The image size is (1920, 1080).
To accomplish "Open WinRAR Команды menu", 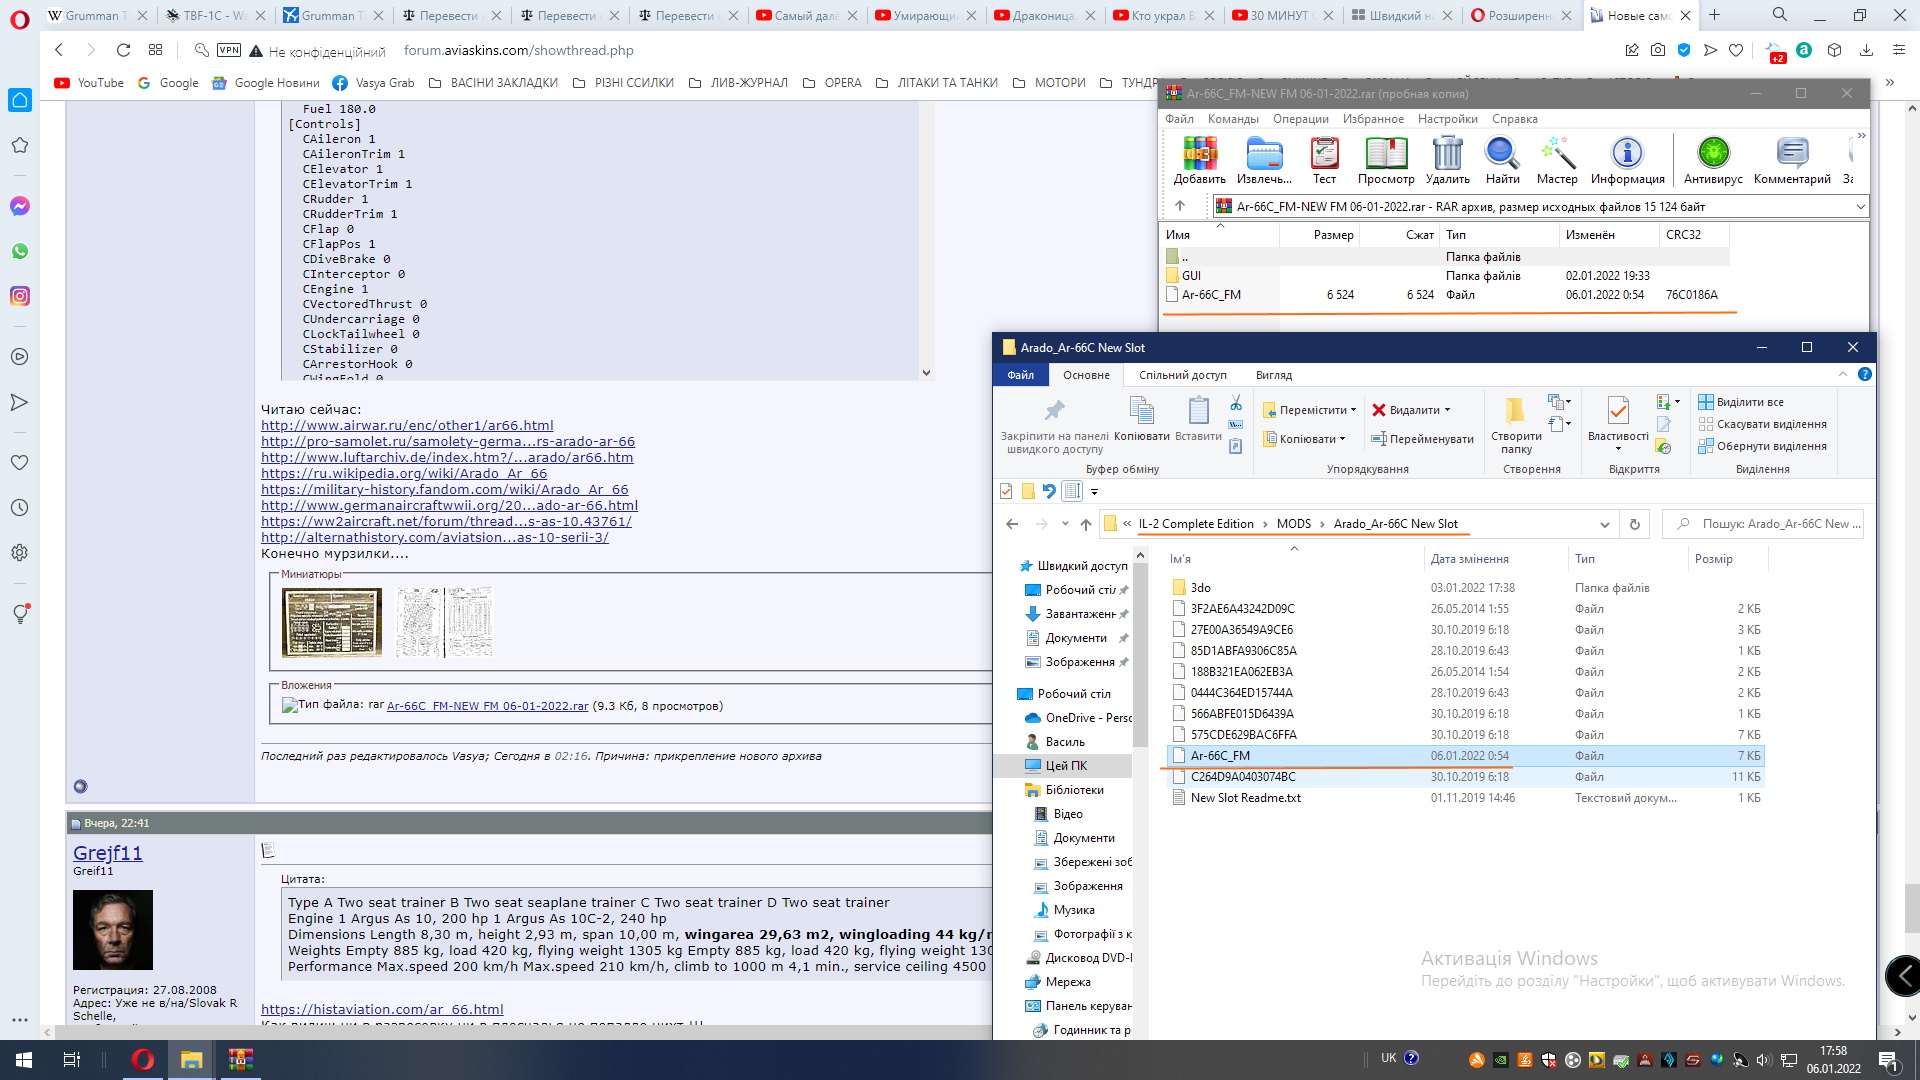I will tap(1232, 119).
